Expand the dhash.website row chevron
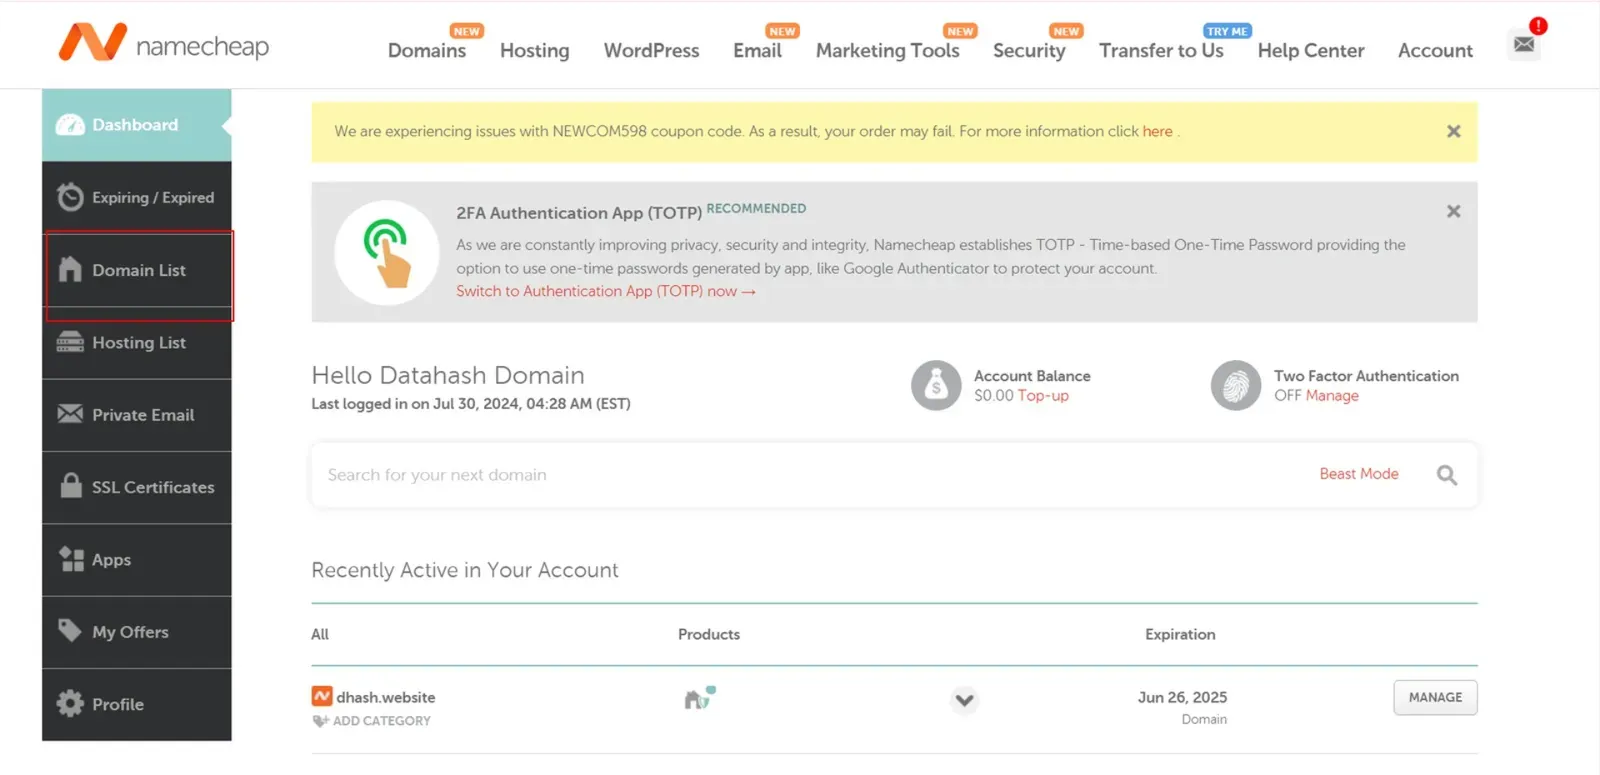This screenshot has width=1600, height=775. pyautogui.click(x=964, y=700)
